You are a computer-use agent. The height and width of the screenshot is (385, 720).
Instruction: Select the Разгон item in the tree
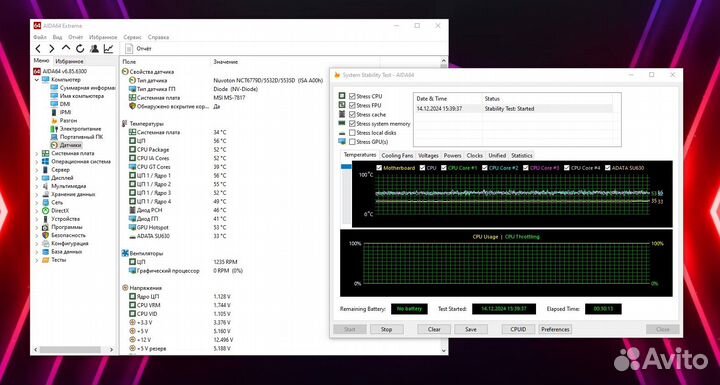[x=64, y=120]
